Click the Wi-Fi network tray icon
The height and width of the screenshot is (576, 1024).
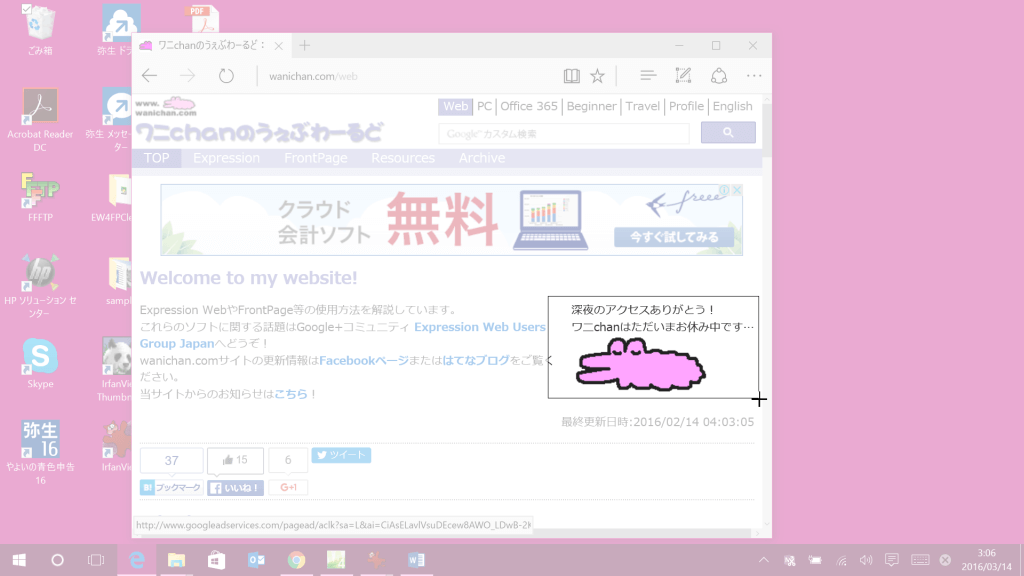point(841,560)
